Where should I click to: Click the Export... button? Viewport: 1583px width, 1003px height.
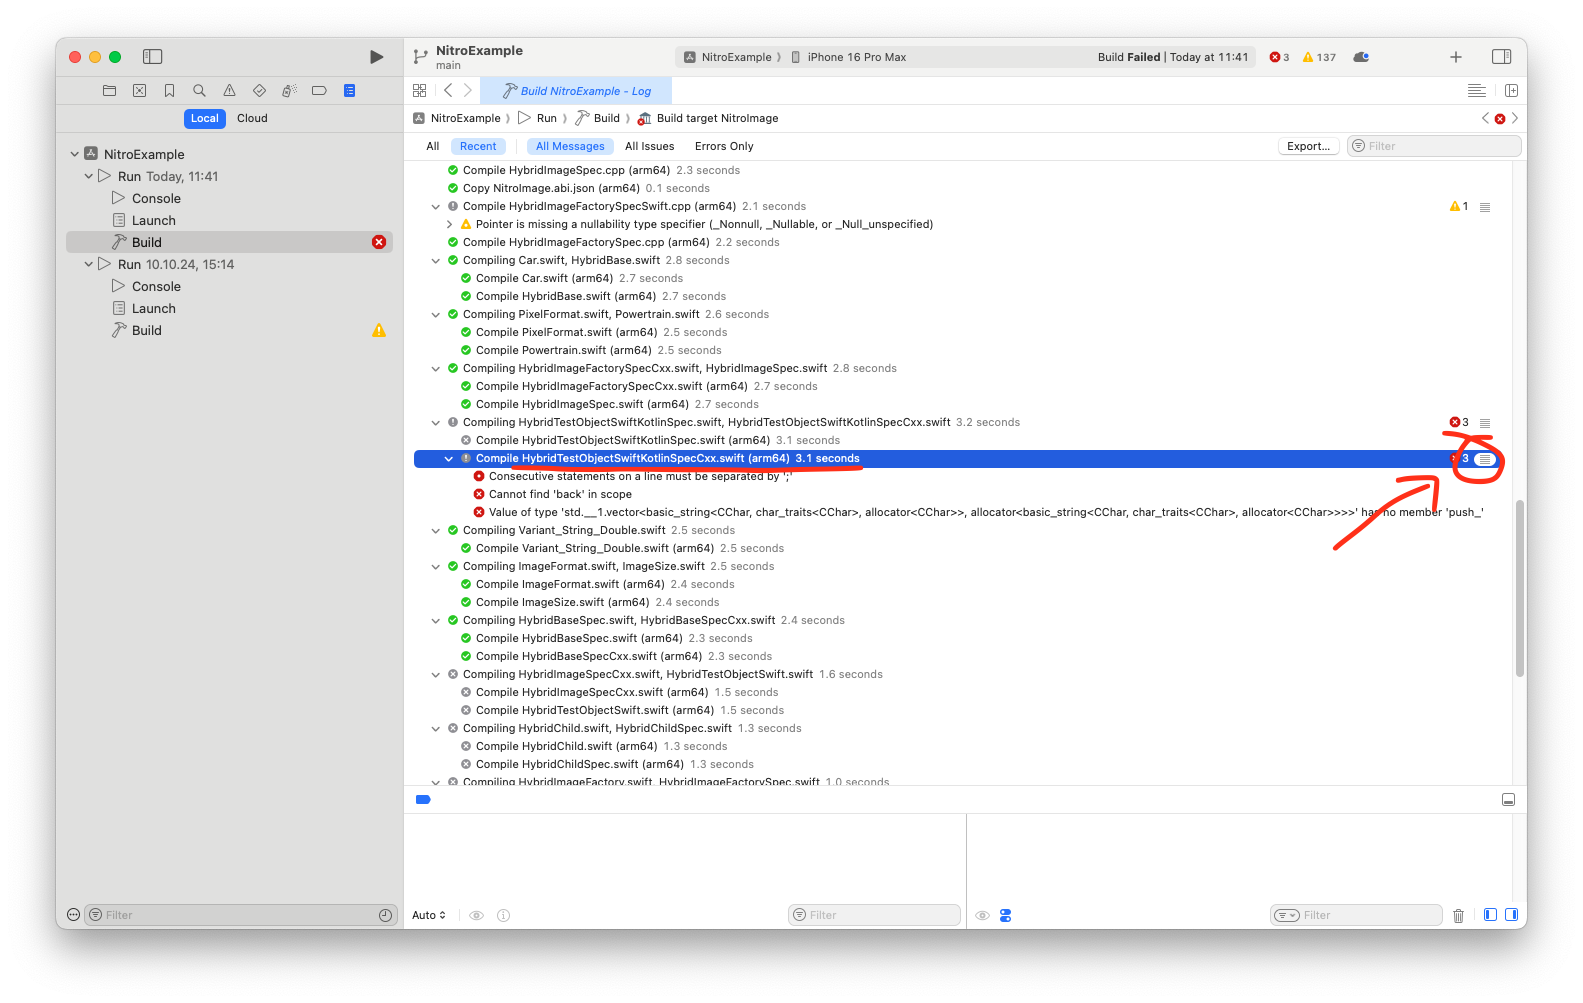click(x=1308, y=146)
